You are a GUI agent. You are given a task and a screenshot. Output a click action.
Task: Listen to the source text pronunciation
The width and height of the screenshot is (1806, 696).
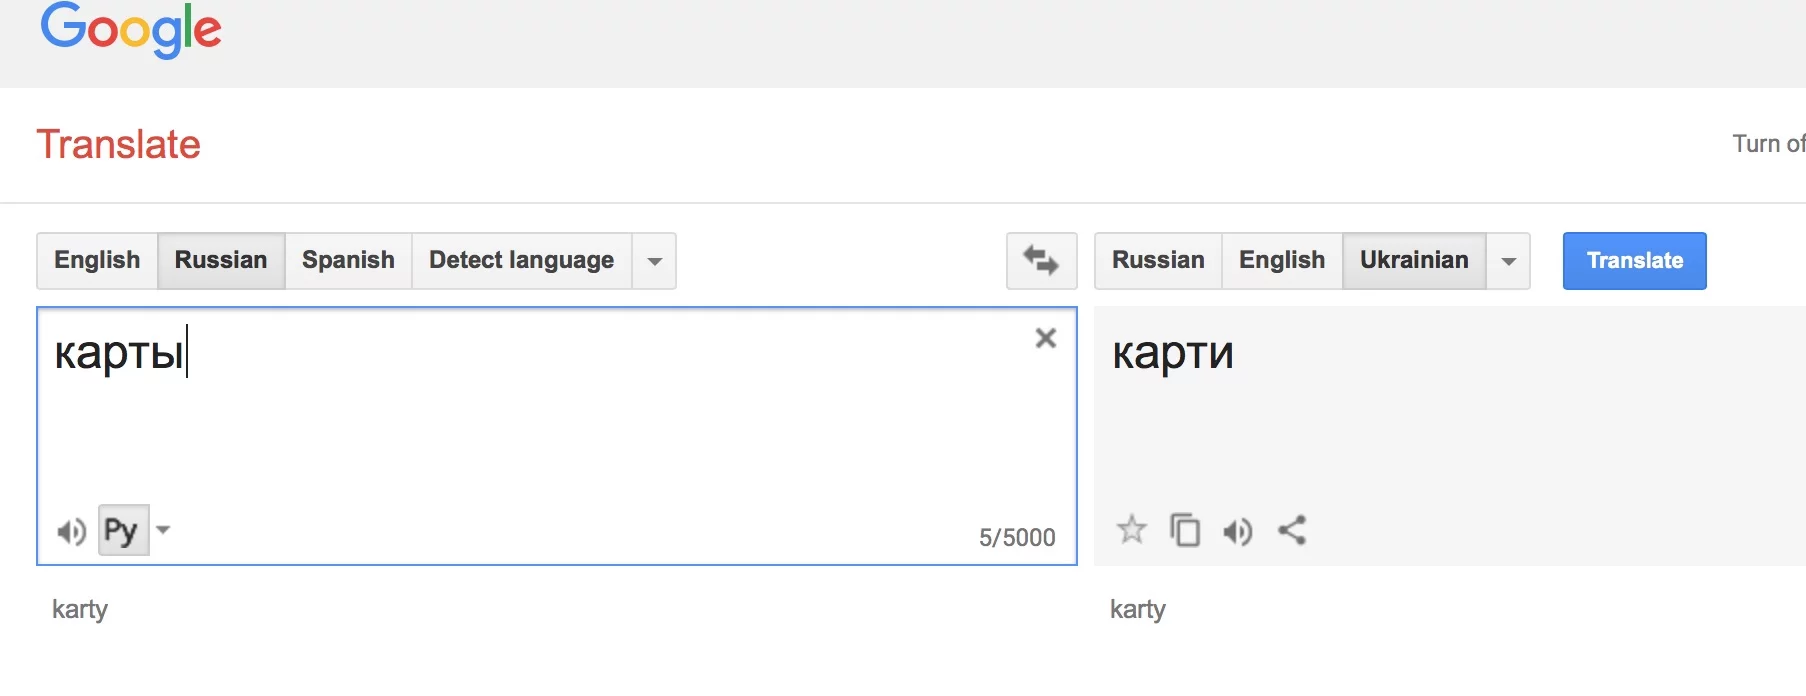(71, 531)
